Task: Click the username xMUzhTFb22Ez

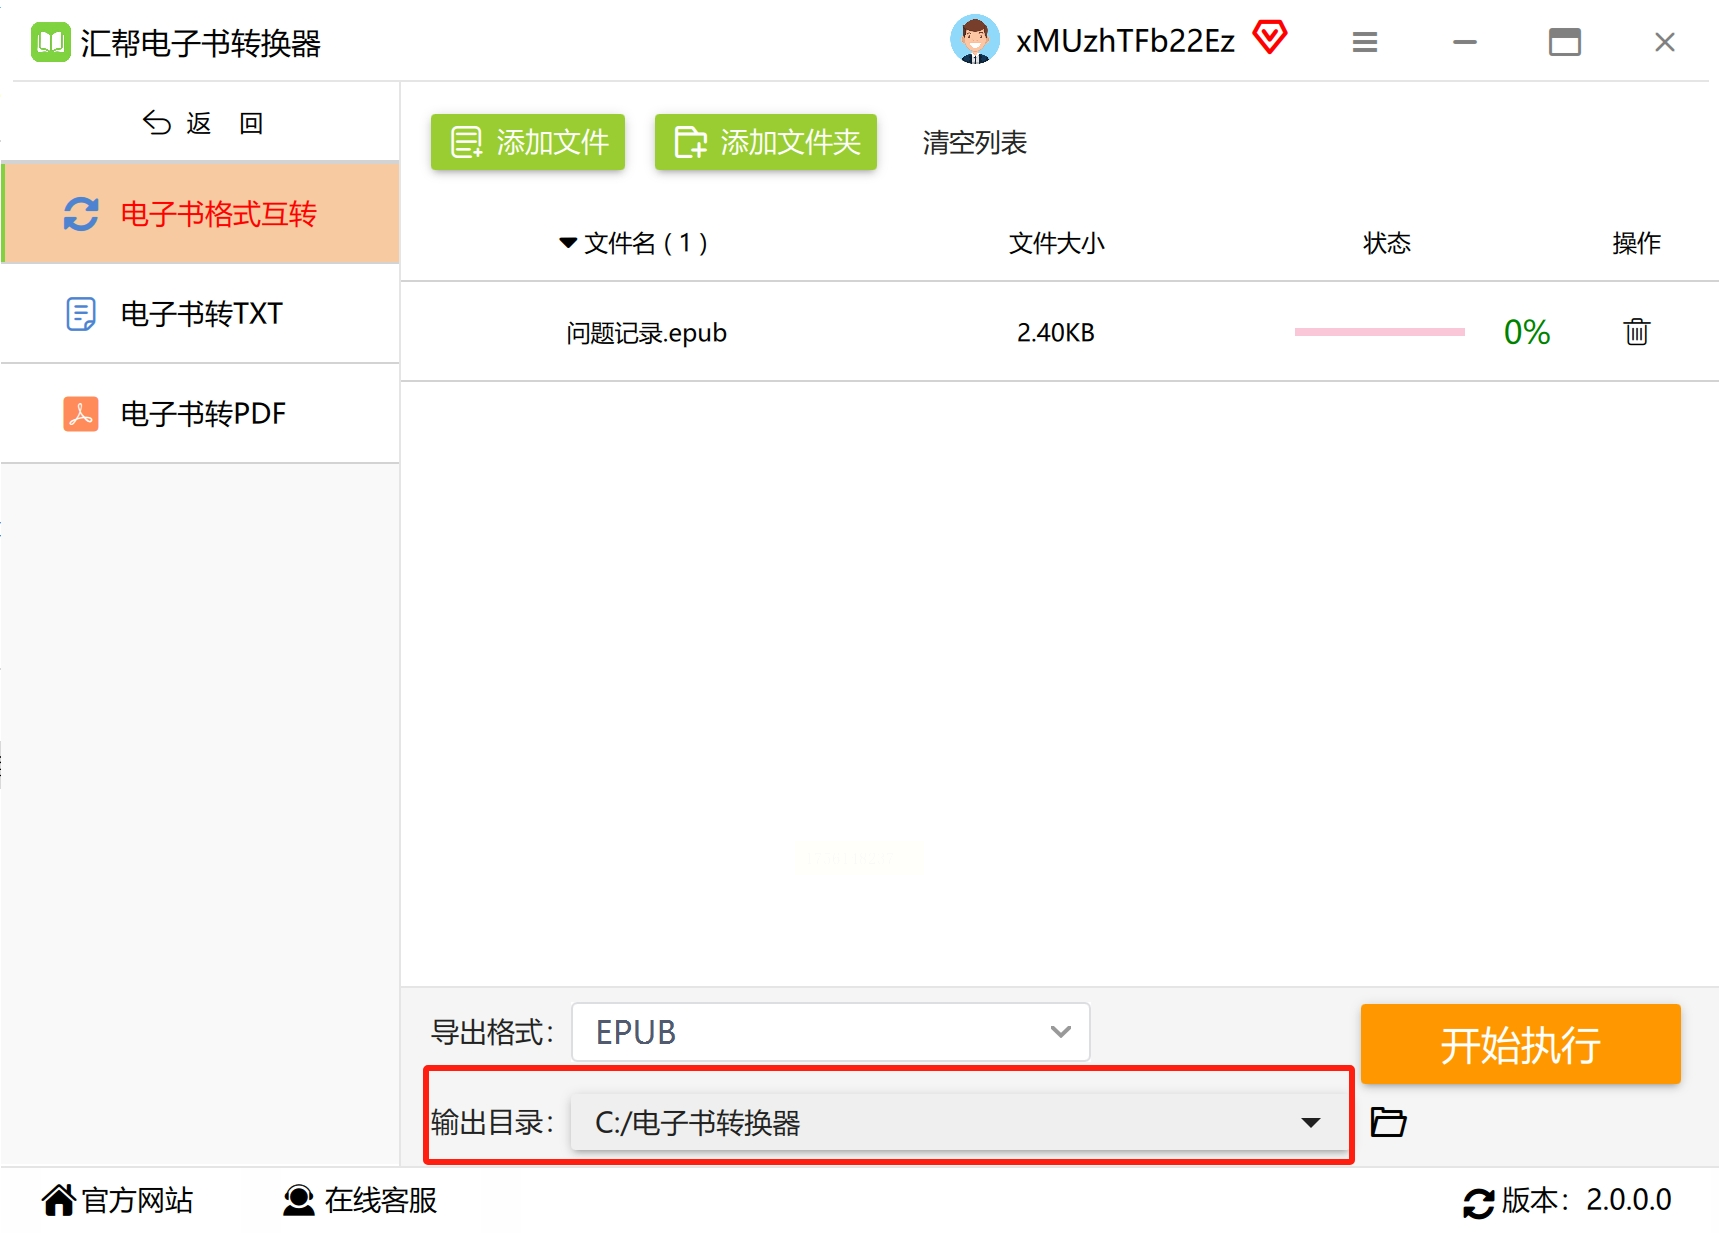Action: 1125,41
